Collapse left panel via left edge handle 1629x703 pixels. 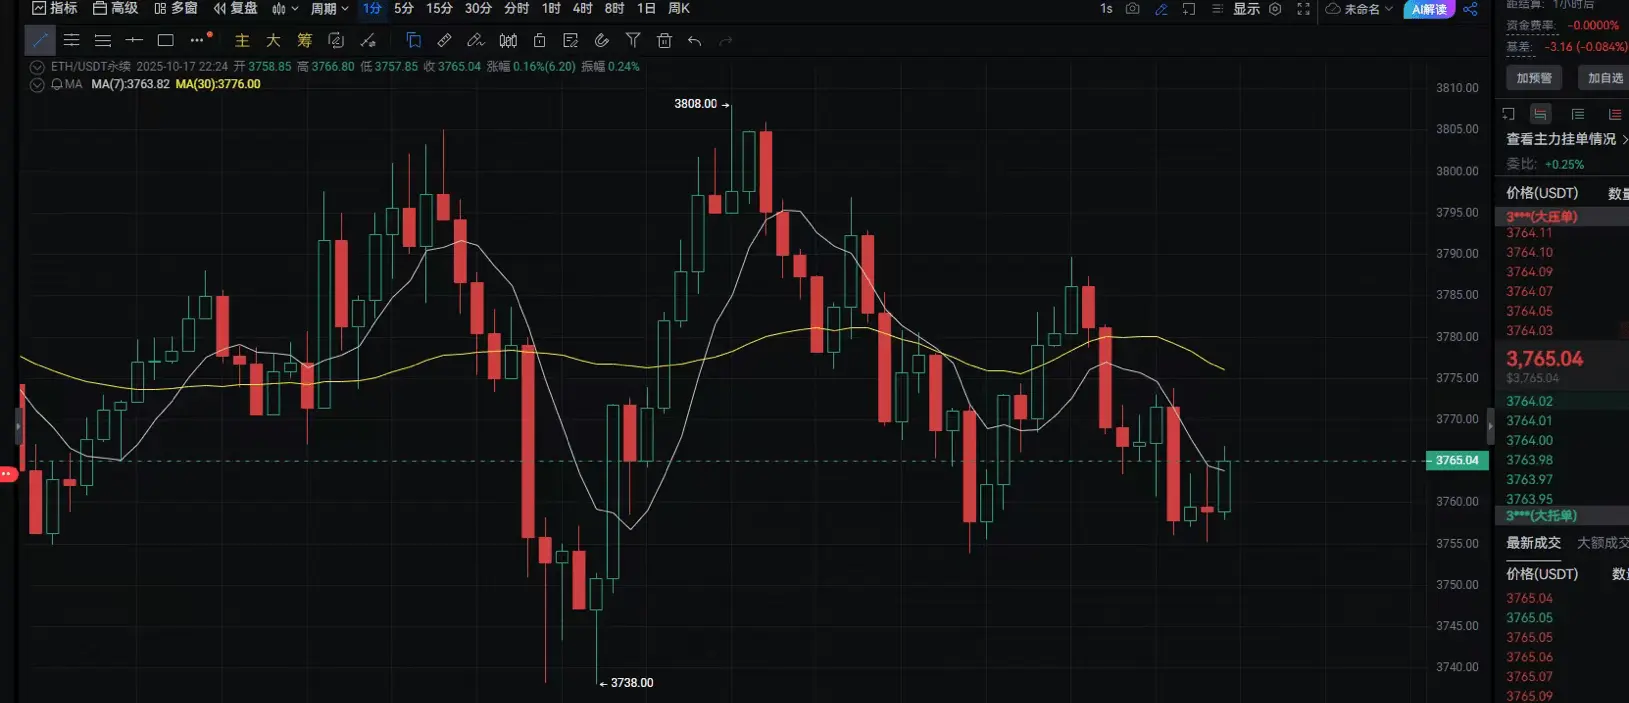tap(18, 427)
